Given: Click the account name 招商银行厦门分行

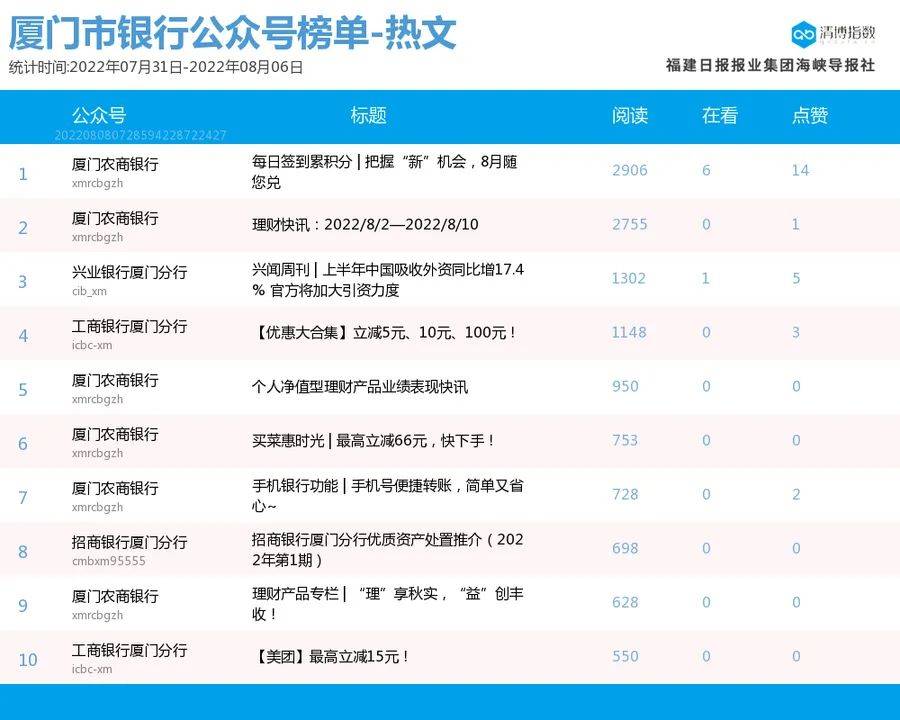Looking at the screenshot, I should (x=130, y=542).
